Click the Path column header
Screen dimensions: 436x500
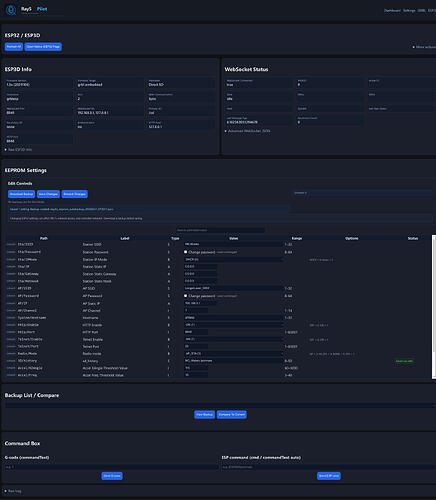(44, 238)
